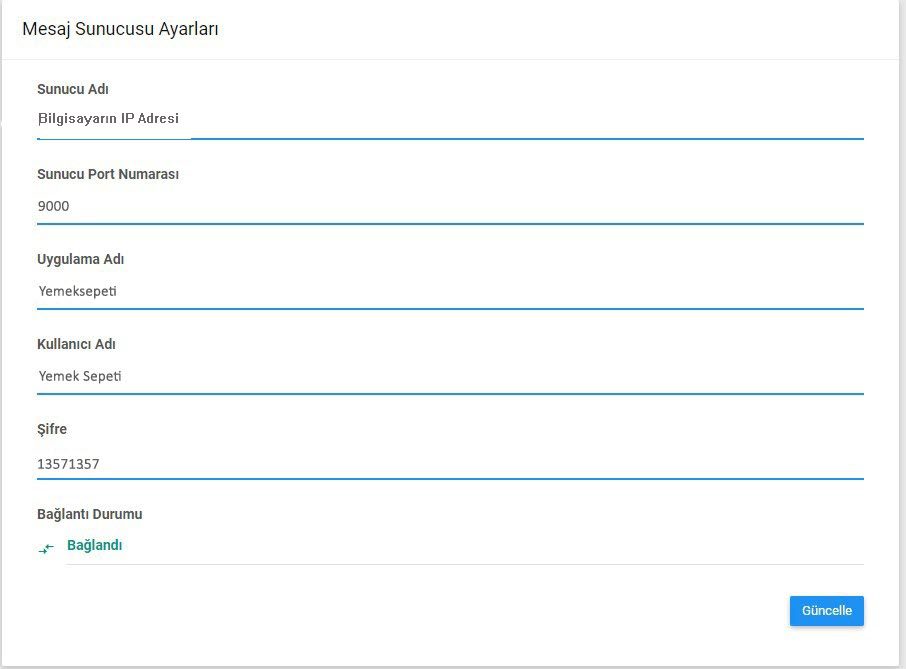Viewport: 906px width, 669px height.
Task: Focus the Şifre field showing 13571357
Action: pyautogui.click(x=450, y=464)
